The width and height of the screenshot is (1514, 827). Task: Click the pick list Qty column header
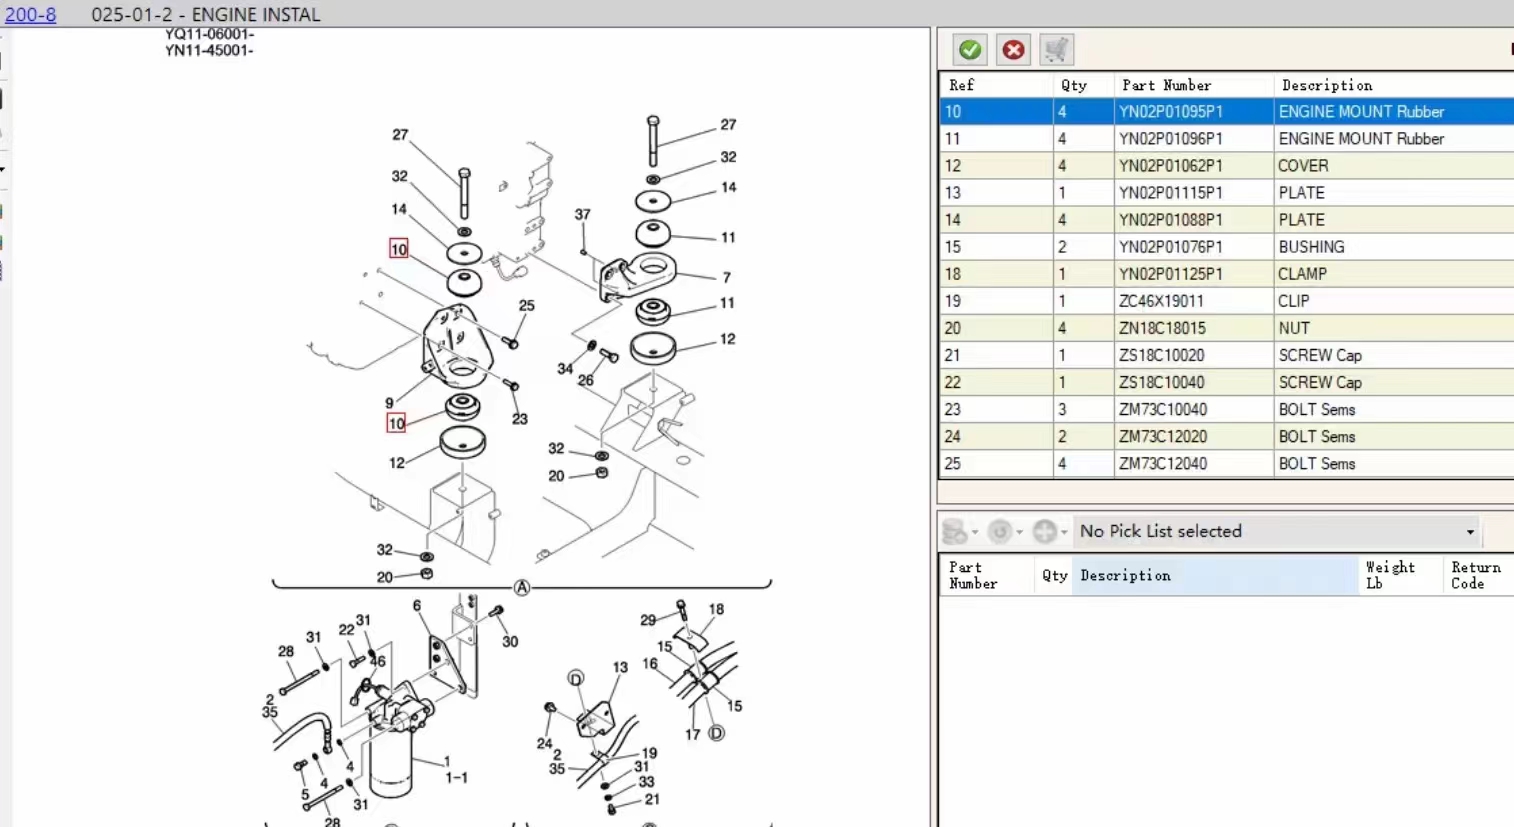1054,575
